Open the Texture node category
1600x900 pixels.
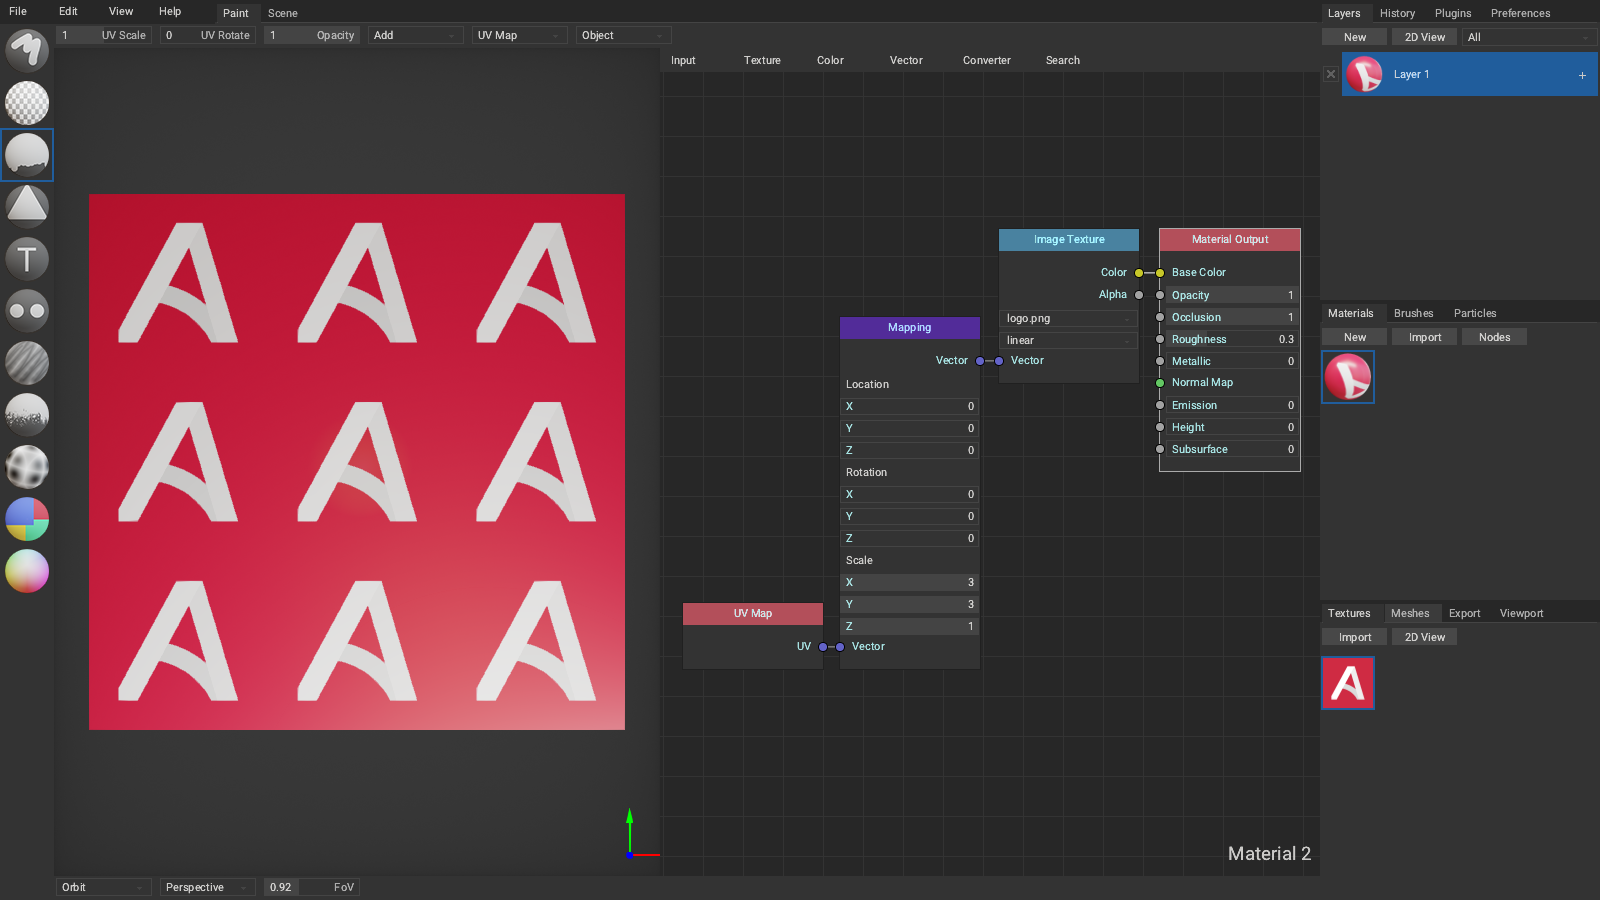pyautogui.click(x=762, y=60)
